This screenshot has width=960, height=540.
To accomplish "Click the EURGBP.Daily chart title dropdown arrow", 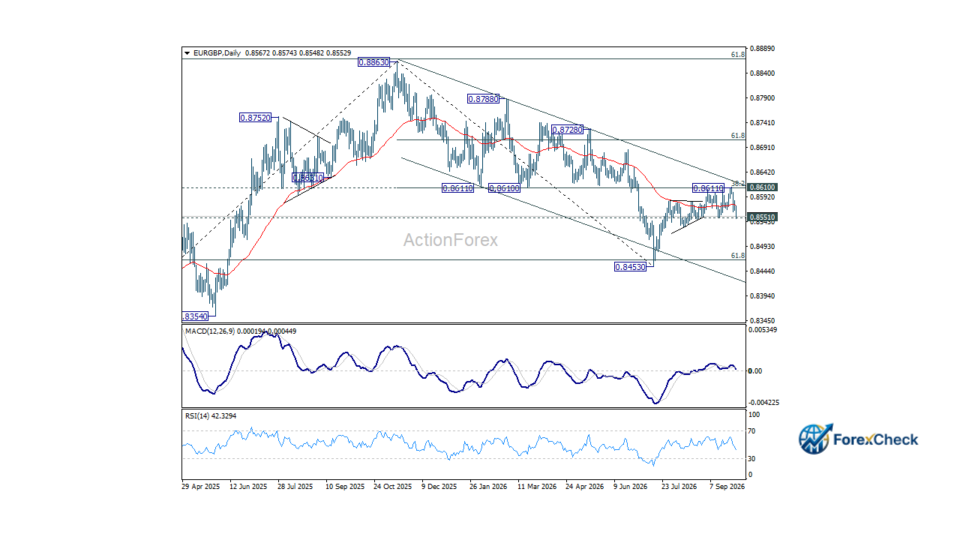I will click(x=187, y=53).
